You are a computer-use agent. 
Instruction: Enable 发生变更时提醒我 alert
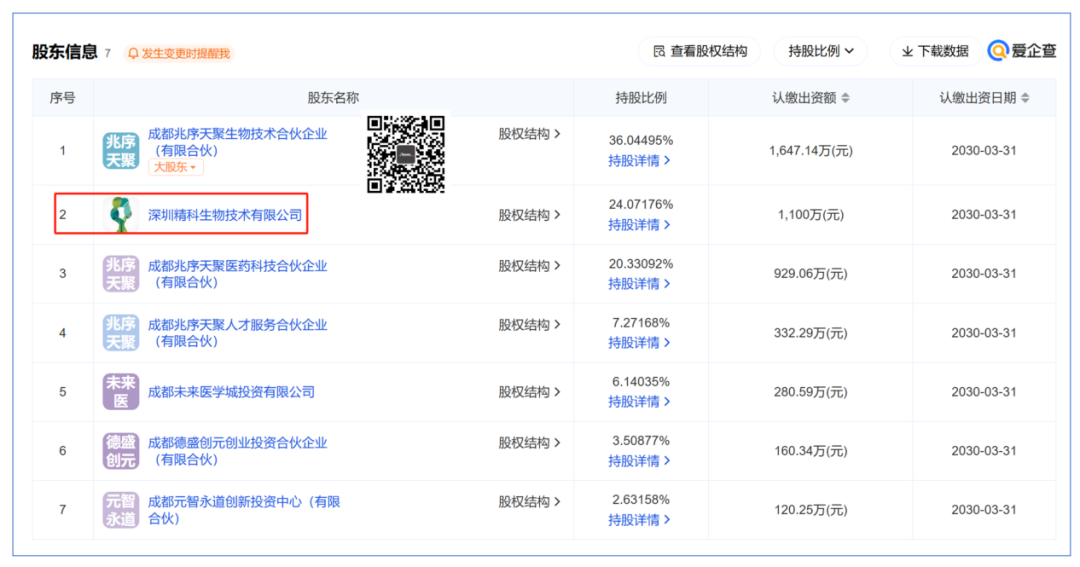178,53
